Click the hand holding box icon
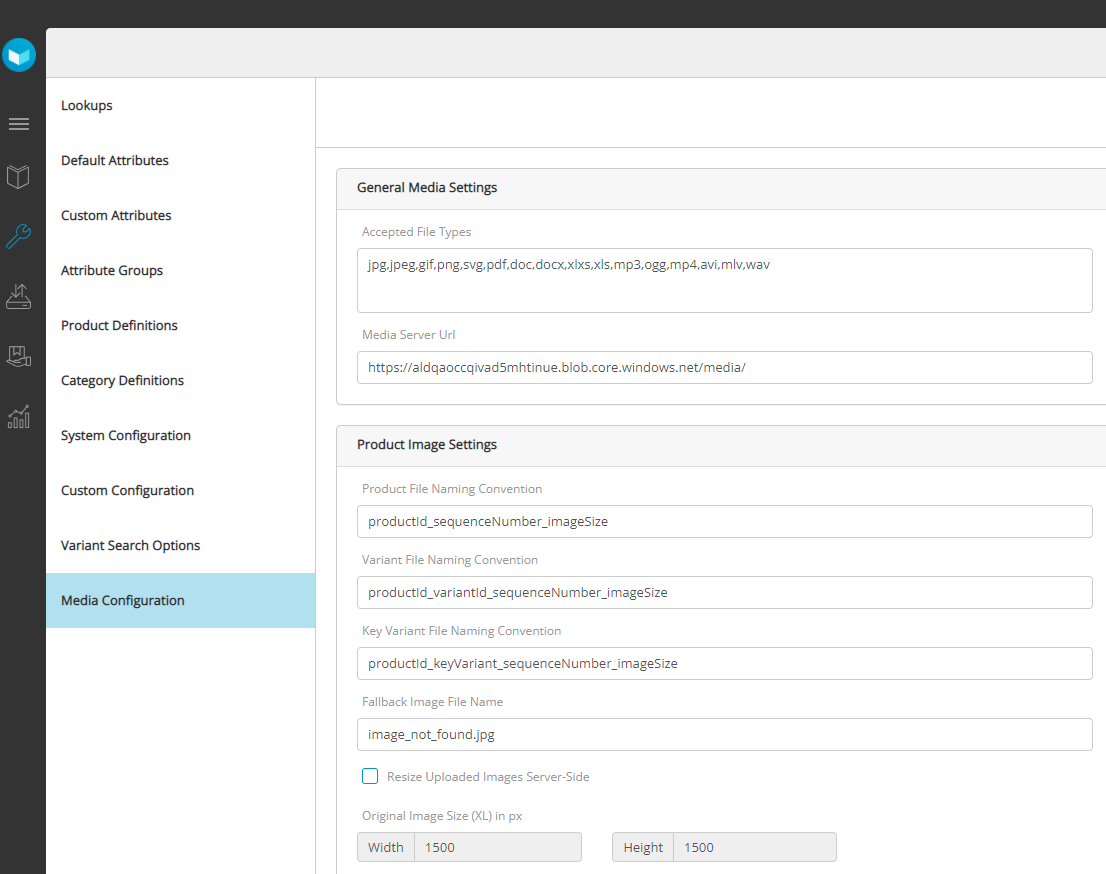 (19, 356)
